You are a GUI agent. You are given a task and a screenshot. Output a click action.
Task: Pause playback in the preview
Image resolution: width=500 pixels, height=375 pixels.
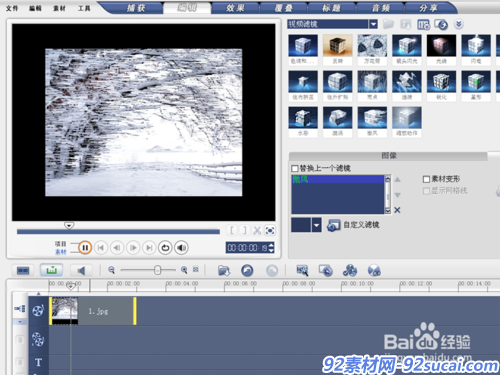coord(85,248)
